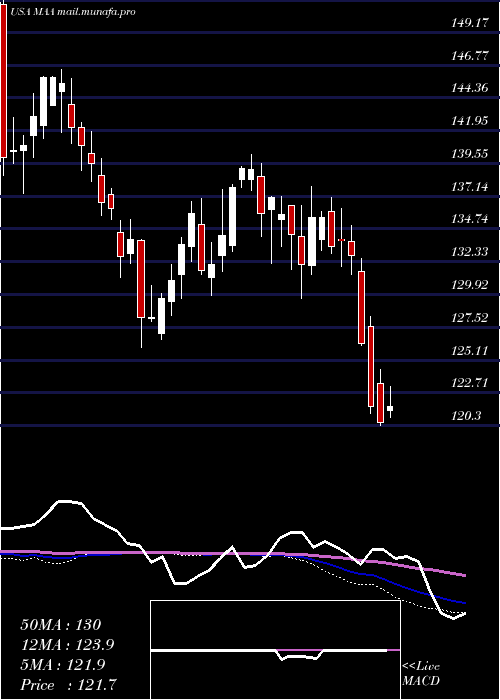Click the 122.71 price axis label
The image size is (500, 700).
pyautogui.click(x=470, y=383)
